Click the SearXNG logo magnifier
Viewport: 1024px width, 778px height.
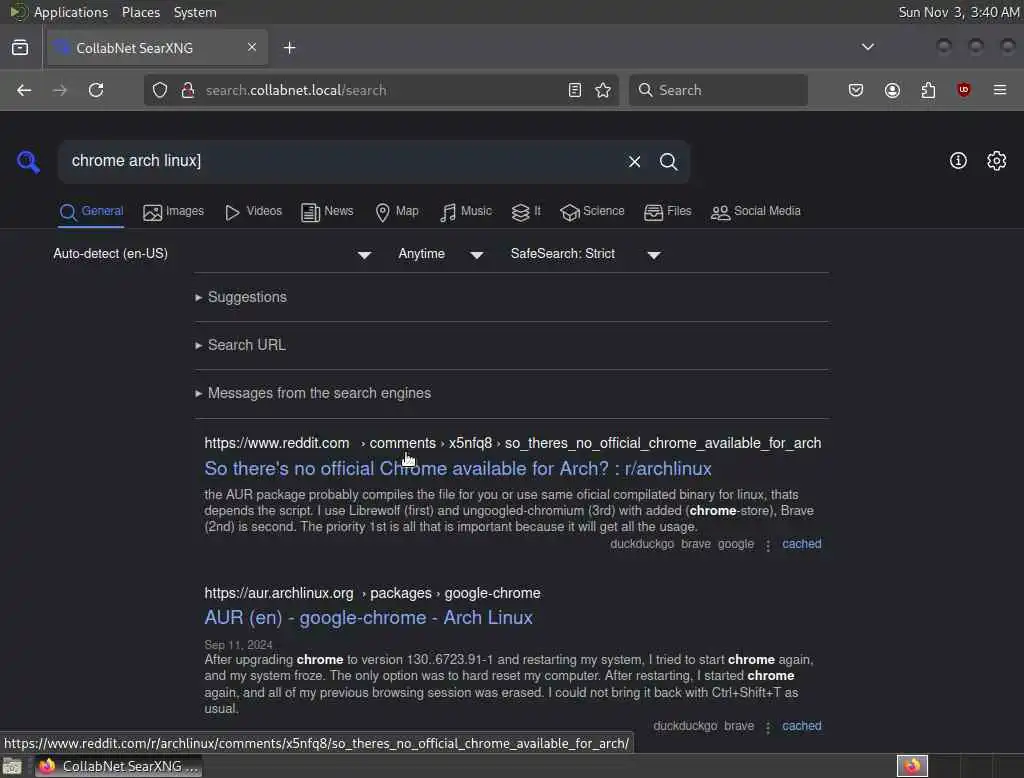(28, 161)
